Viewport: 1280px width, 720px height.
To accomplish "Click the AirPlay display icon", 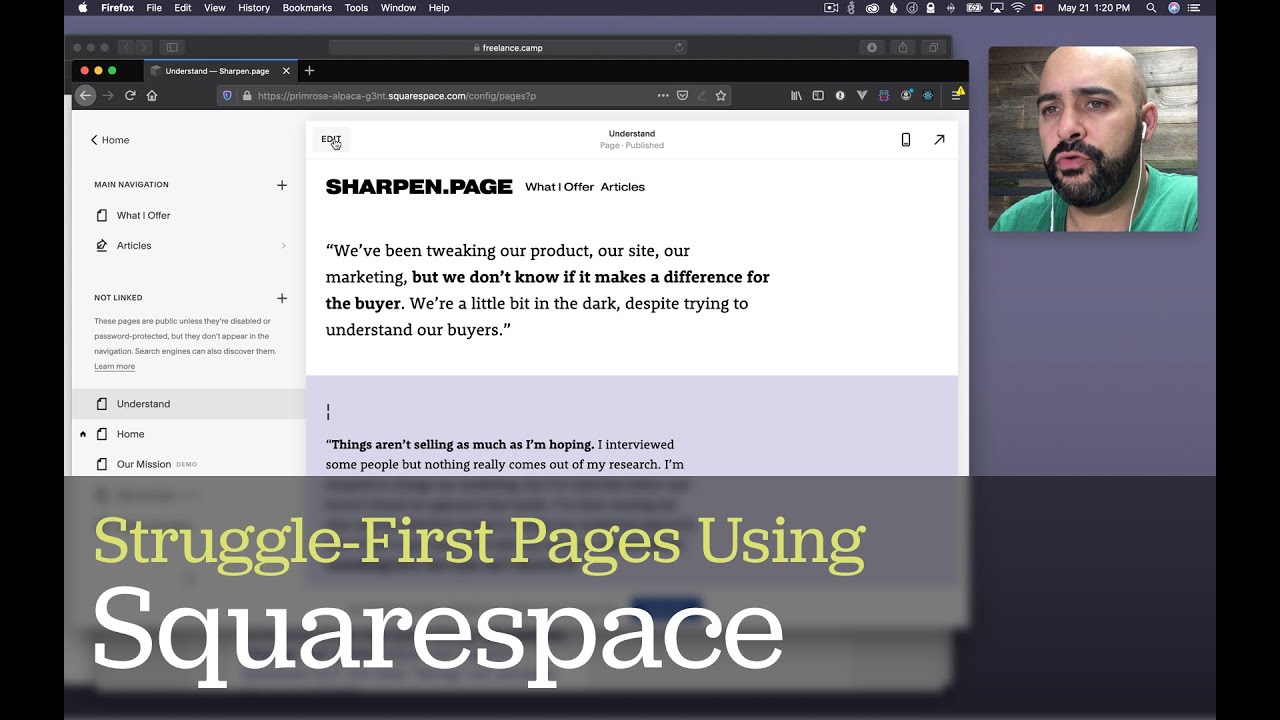I will 996,8.
